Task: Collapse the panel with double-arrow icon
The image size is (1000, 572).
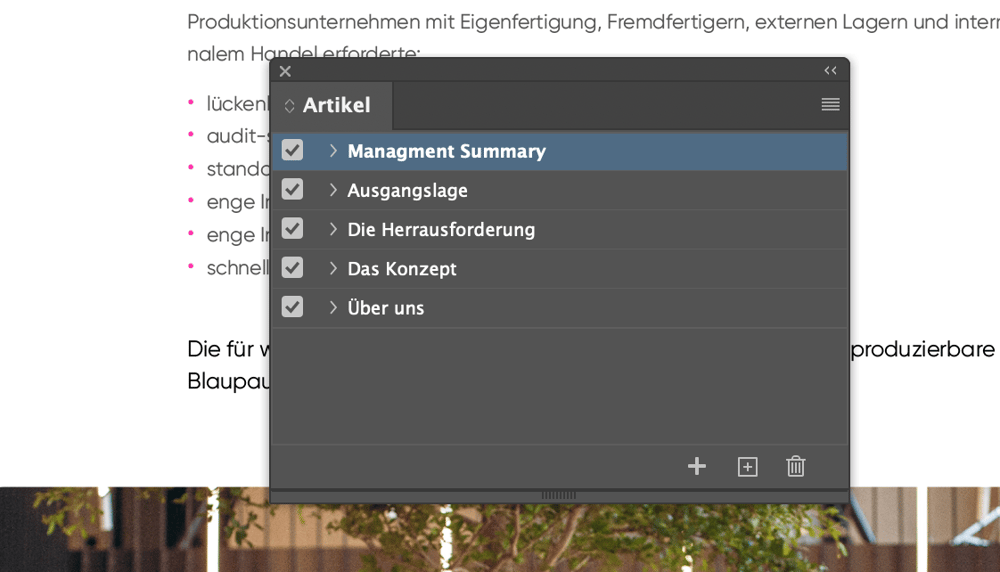Action: coord(830,70)
